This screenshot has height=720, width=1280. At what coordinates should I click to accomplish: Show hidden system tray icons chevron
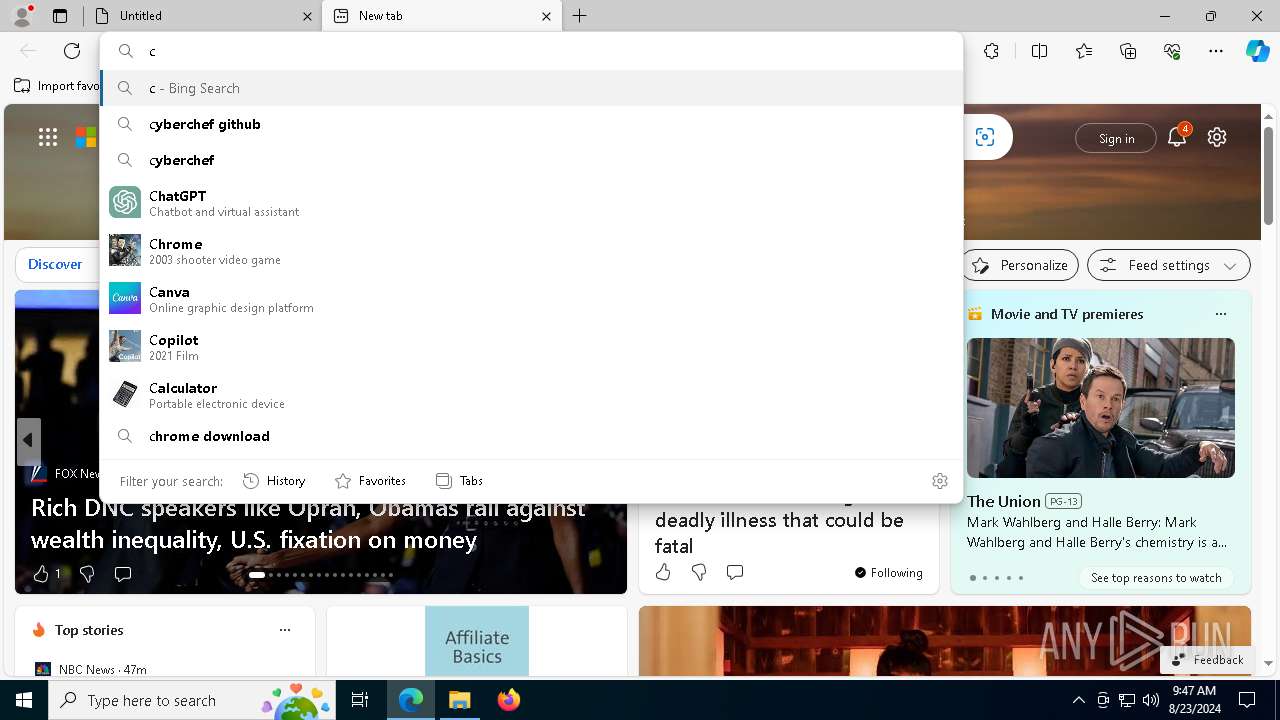tap(1078, 700)
